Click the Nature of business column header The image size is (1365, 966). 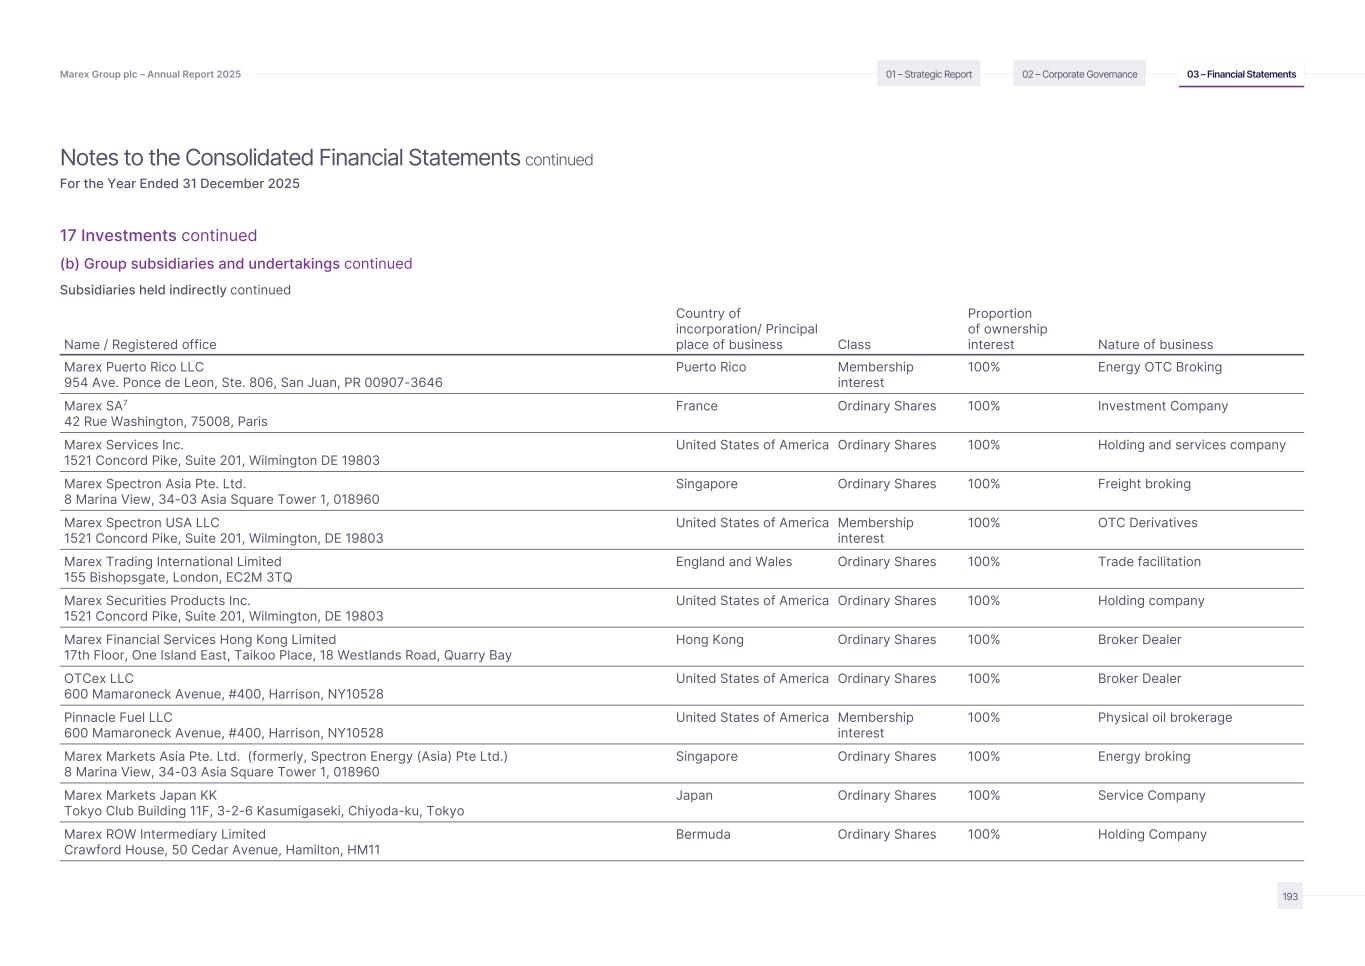1155,345
